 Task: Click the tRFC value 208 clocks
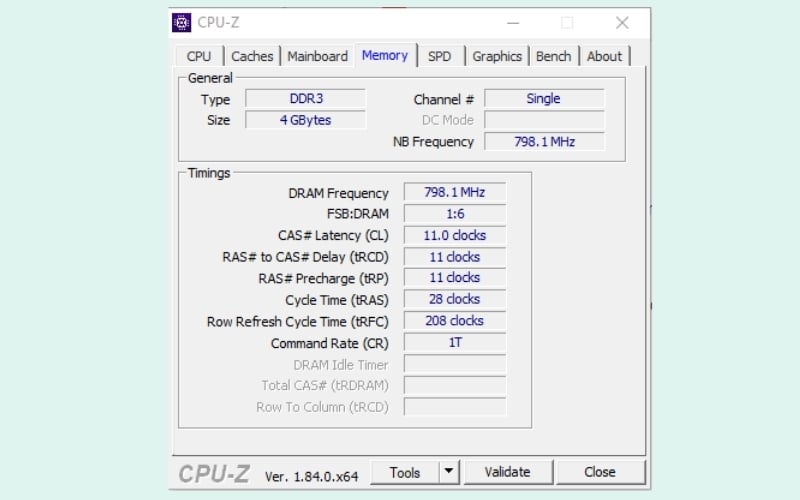pyautogui.click(x=455, y=320)
